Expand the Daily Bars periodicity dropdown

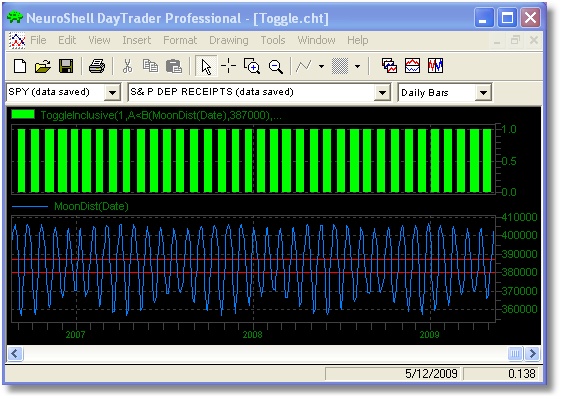(x=483, y=93)
